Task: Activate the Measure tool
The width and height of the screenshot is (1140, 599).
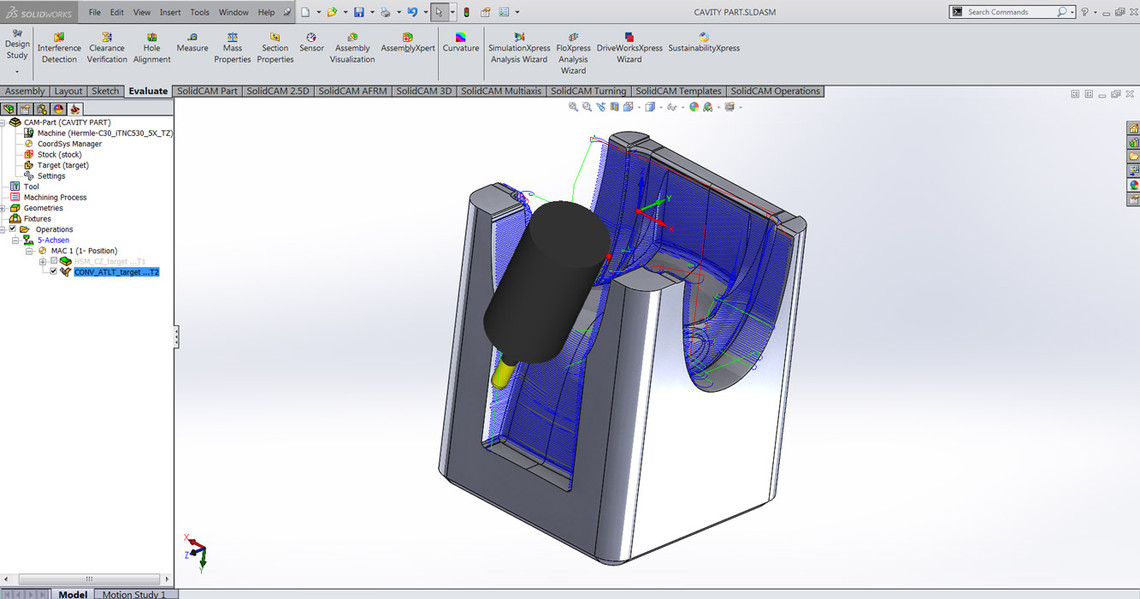Action: pyautogui.click(x=192, y=42)
